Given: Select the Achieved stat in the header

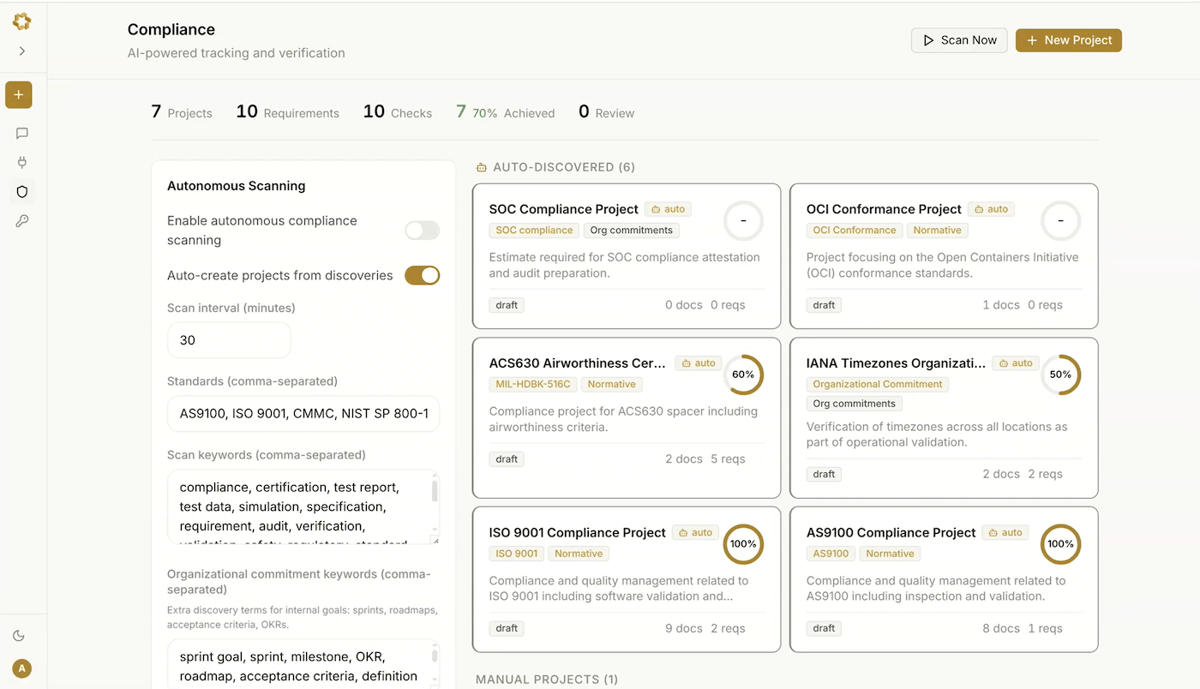Looking at the screenshot, I should click(x=505, y=112).
